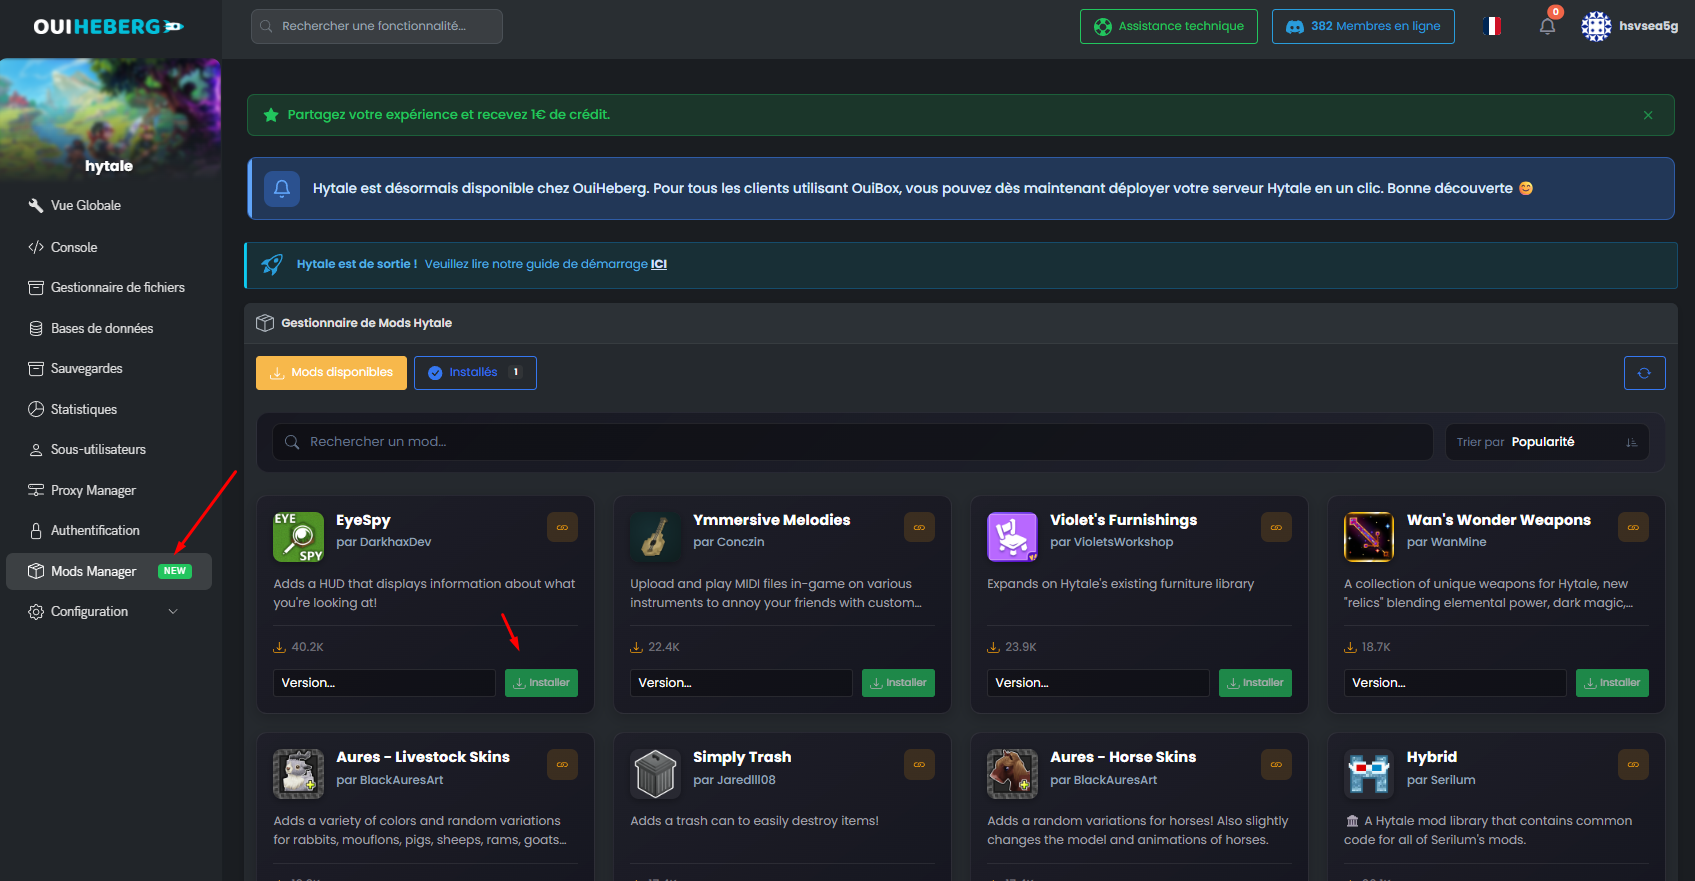Viewport: 1695px width, 881px height.
Task: Click the hsvsea5g user avatar
Action: [1596, 27]
